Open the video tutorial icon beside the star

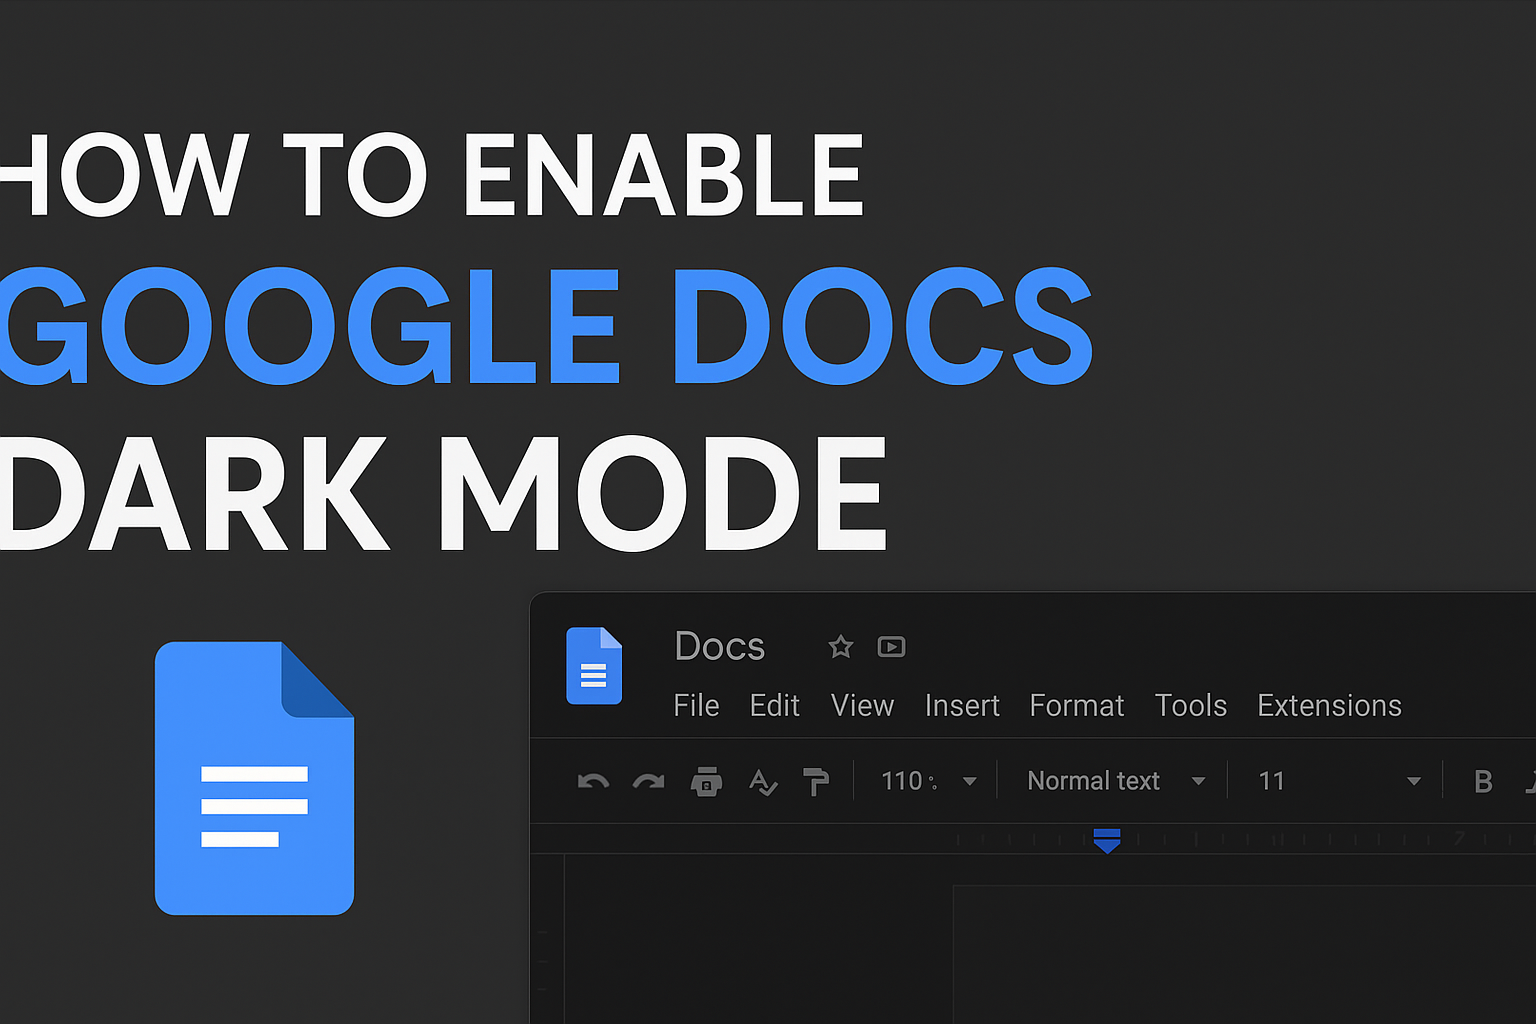pyautogui.click(x=891, y=647)
